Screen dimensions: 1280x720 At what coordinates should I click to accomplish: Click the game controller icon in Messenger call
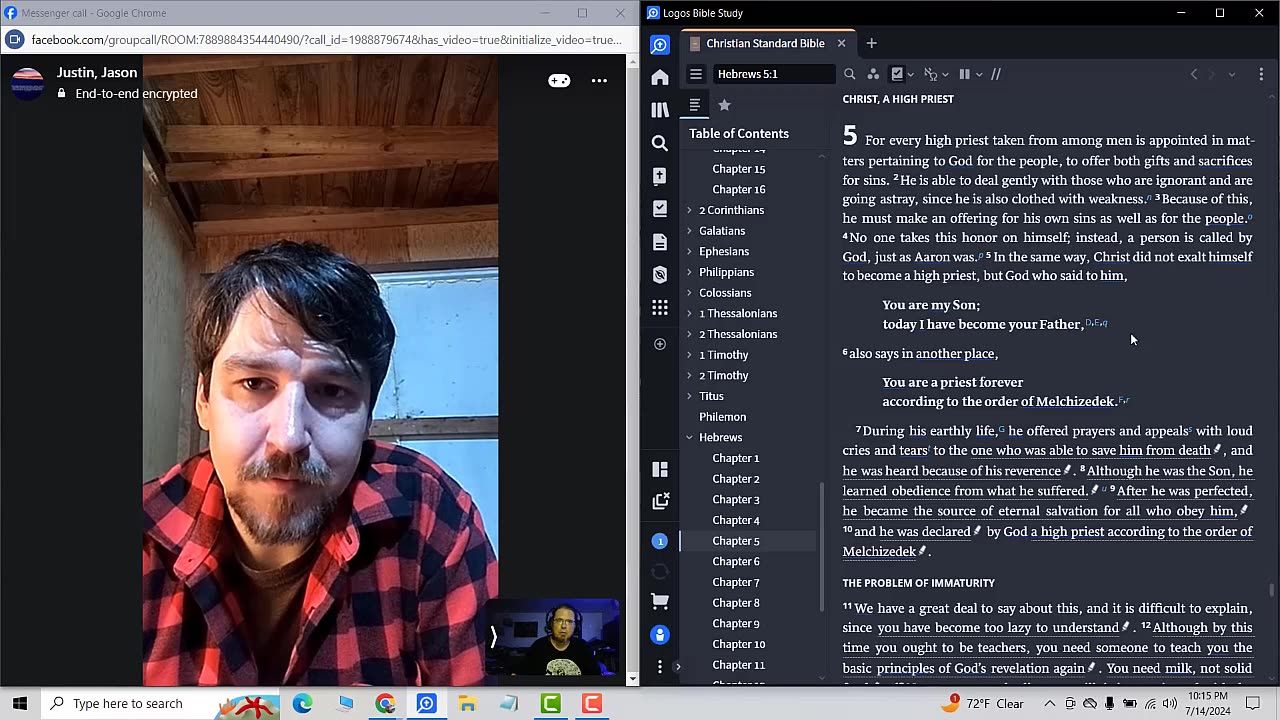(559, 81)
